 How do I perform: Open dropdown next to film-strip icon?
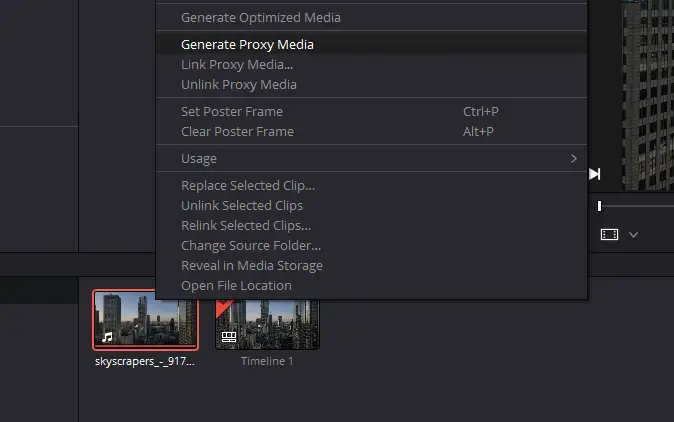[633, 235]
